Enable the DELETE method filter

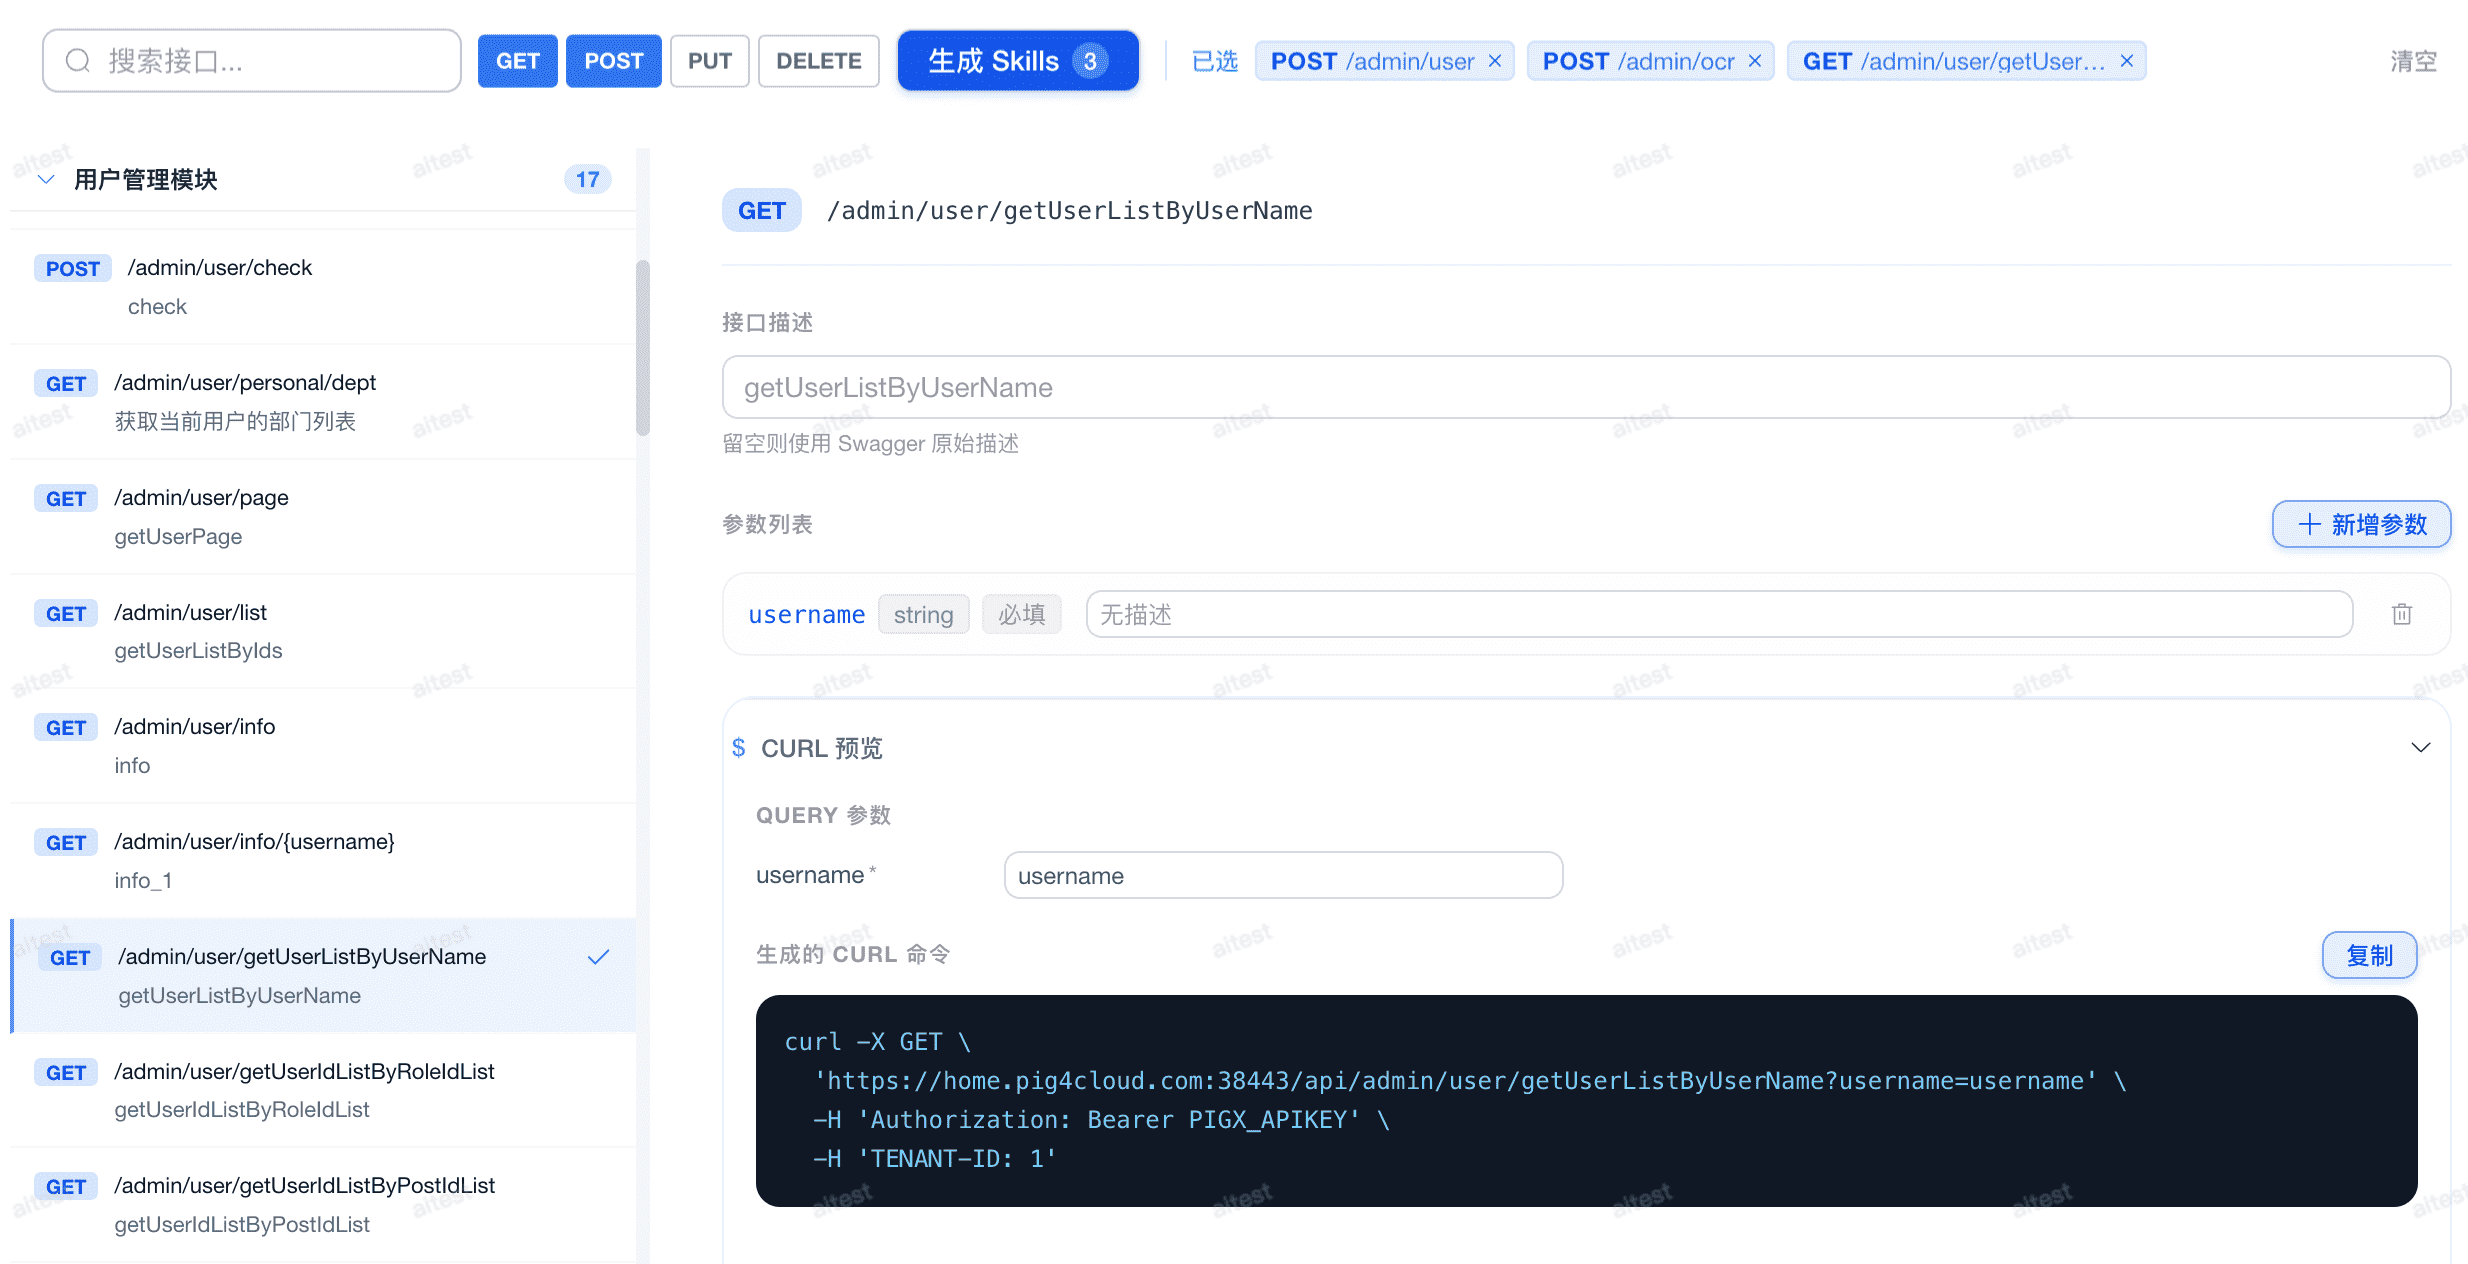click(x=818, y=61)
